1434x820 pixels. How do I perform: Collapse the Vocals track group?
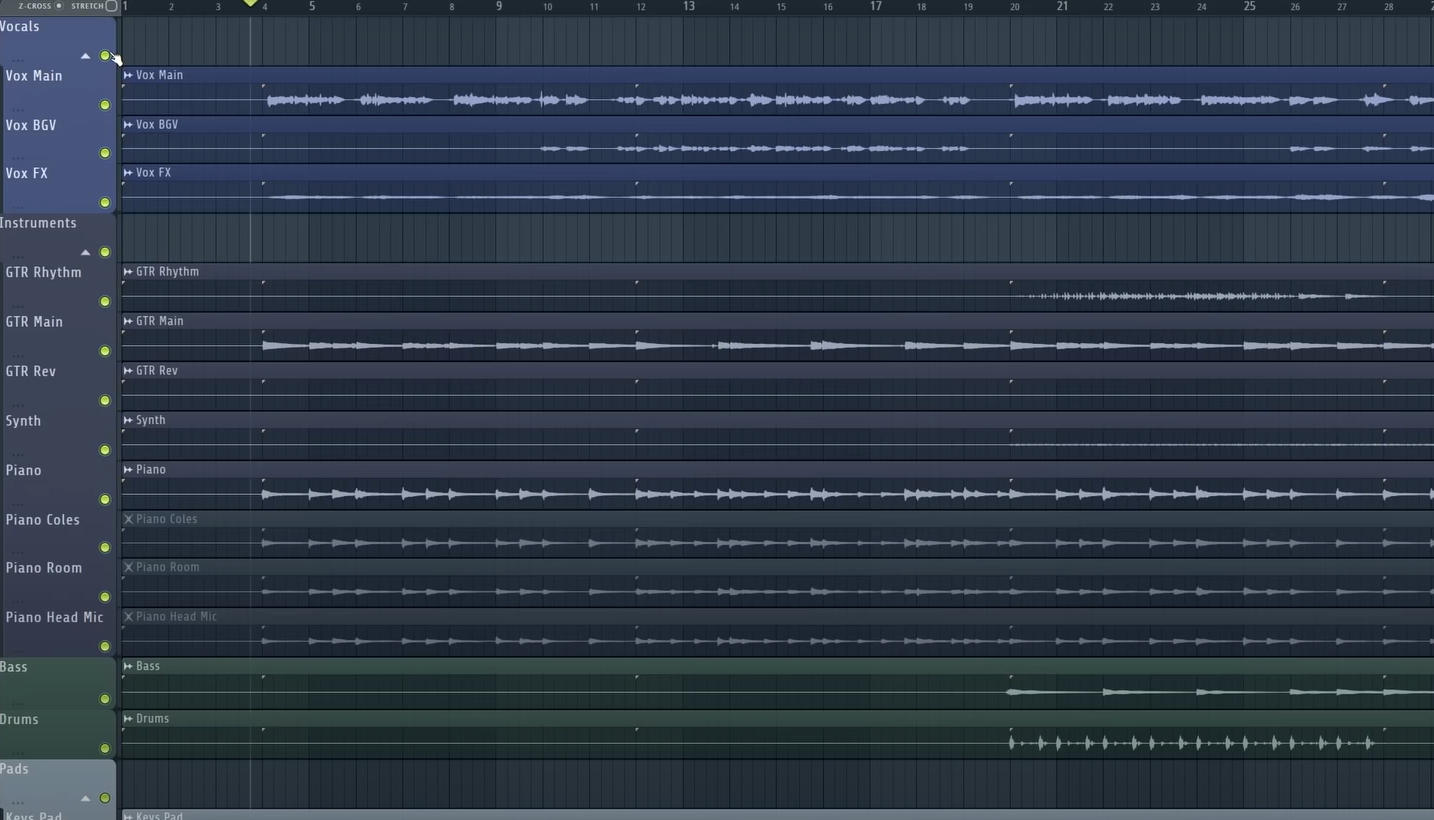pos(85,56)
